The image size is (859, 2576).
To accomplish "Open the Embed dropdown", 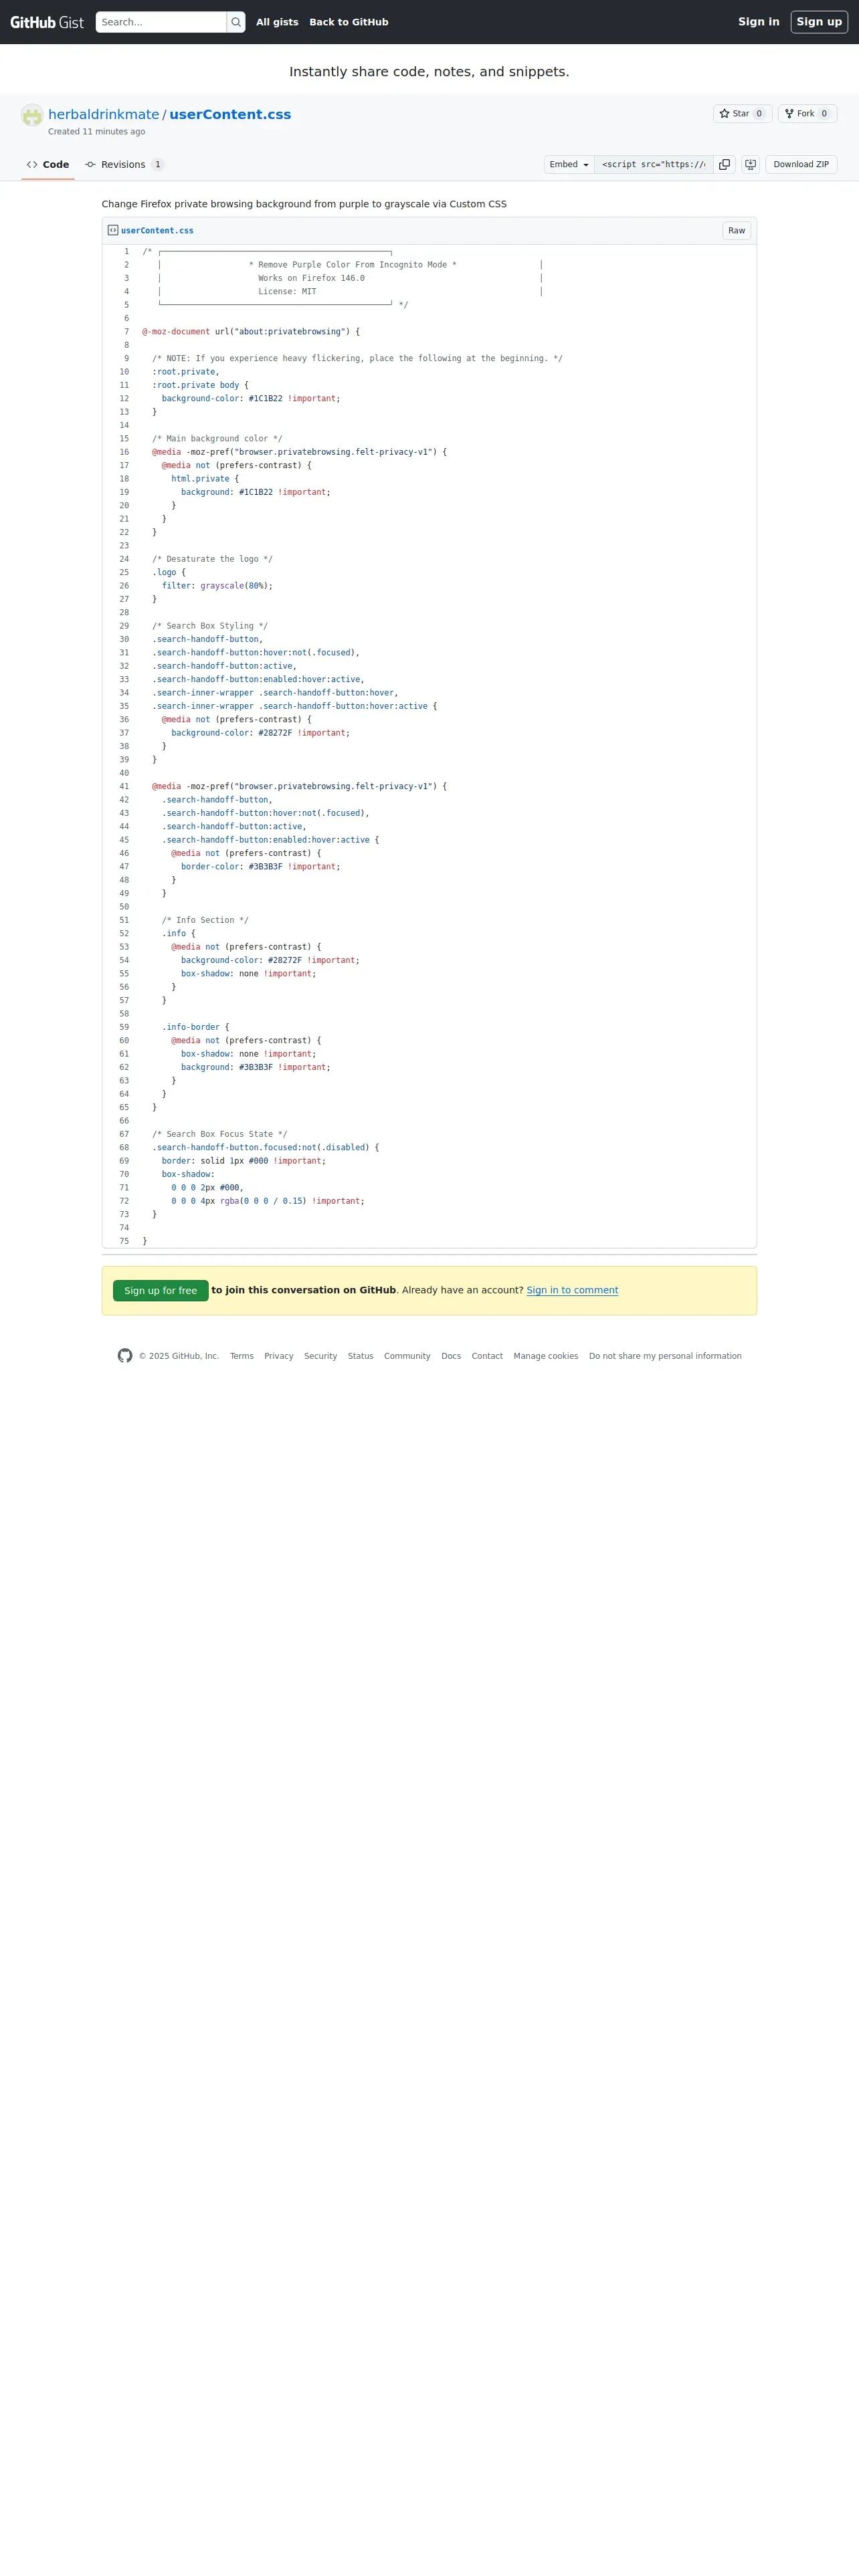I will pos(569,165).
